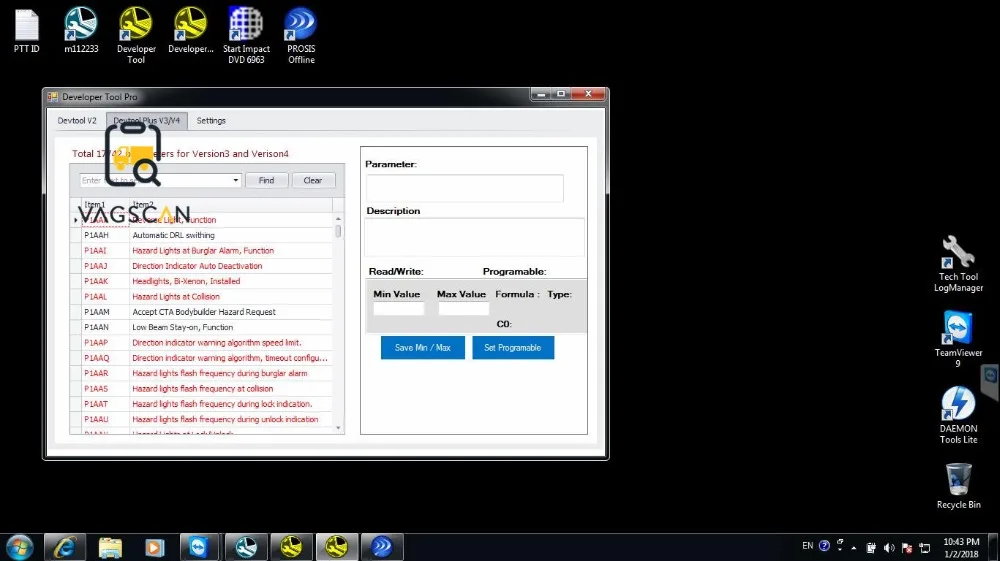
Task: Switch to TeamViewer in the taskbar
Action: 200,547
